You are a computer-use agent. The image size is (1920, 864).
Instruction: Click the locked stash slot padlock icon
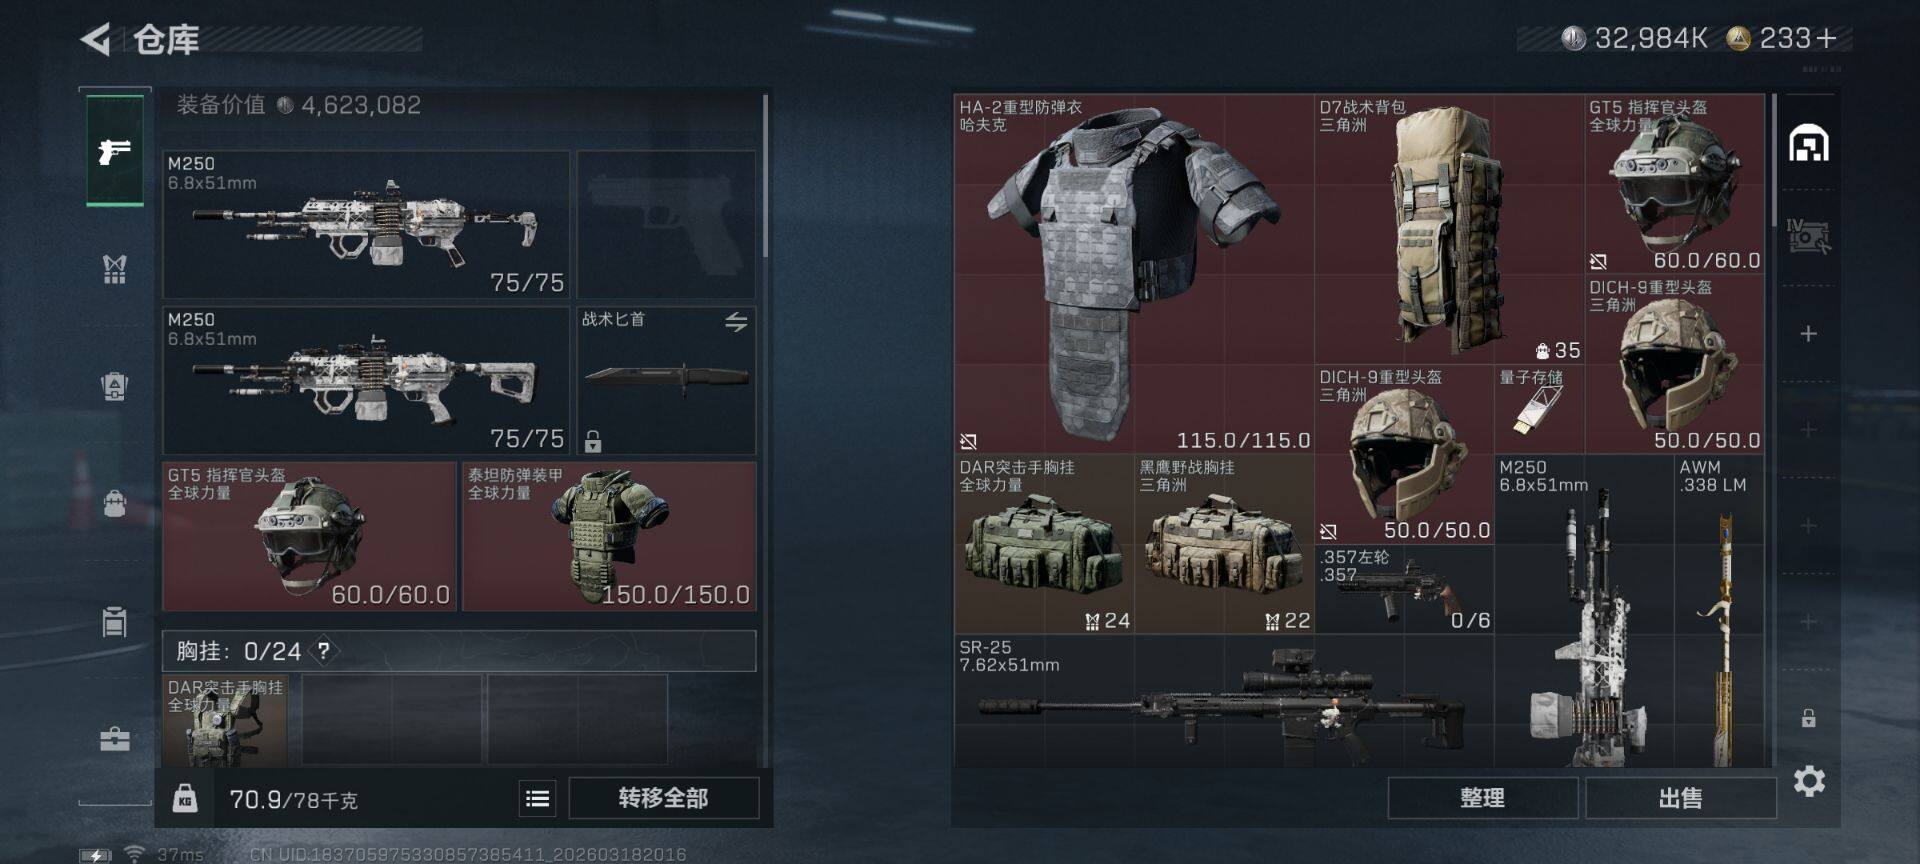(x=1808, y=718)
